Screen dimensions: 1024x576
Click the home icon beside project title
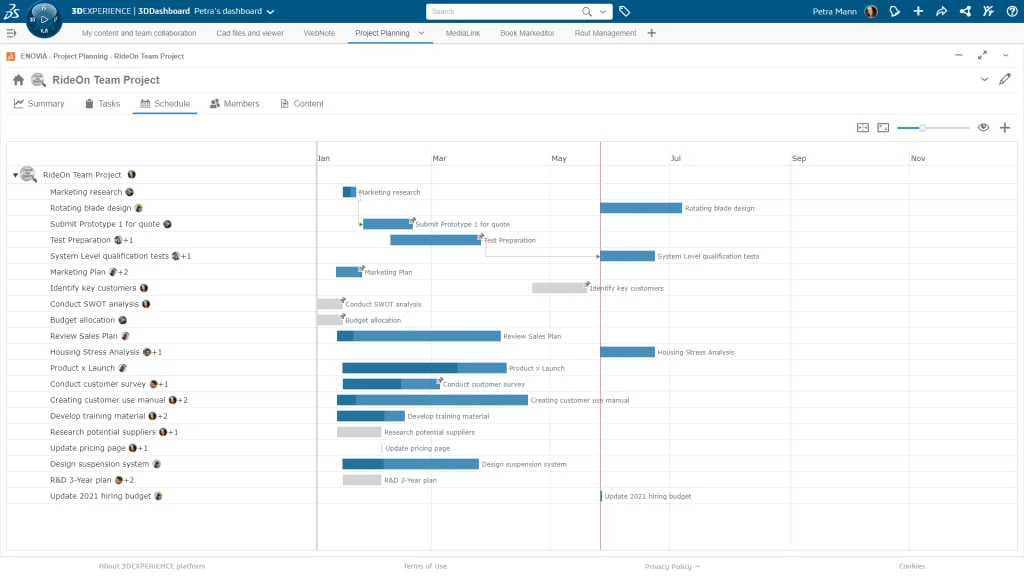18,80
